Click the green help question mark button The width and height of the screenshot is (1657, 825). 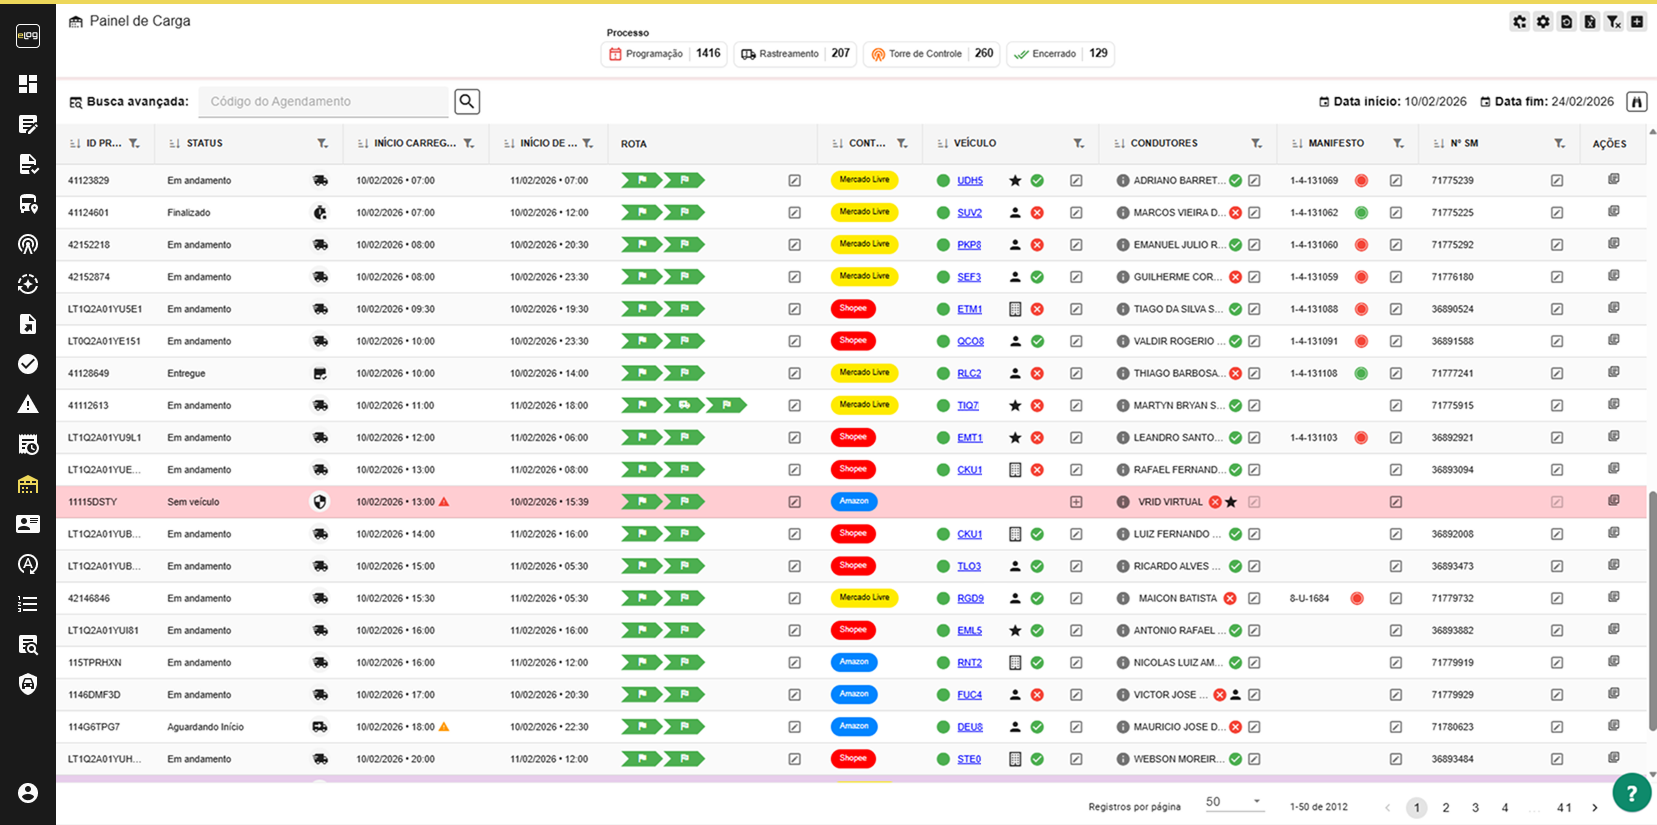(x=1631, y=793)
